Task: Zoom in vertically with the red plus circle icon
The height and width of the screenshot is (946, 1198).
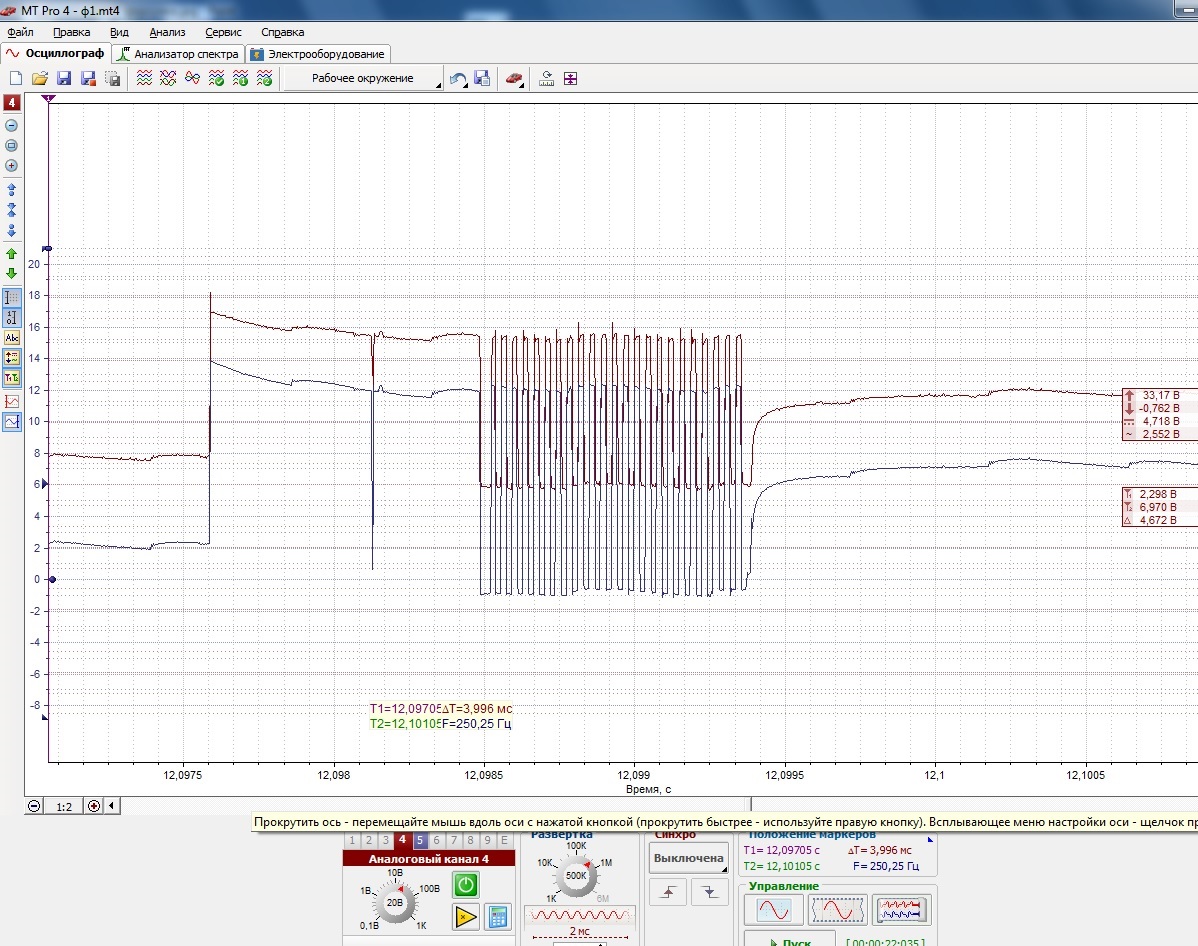Action: click(x=11, y=166)
